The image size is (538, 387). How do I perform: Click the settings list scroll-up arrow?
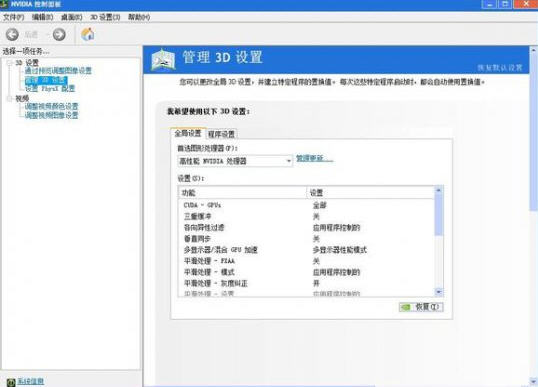pyautogui.click(x=439, y=190)
